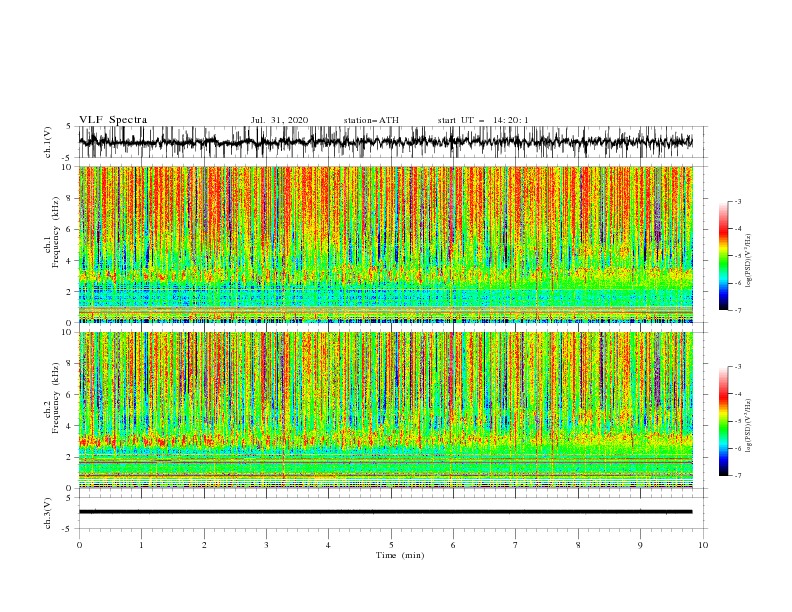This screenshot has width=792, height=612.
Task: Click the "4" kHz tick on ch.2 frequency axis
Action: pos(71,426)
